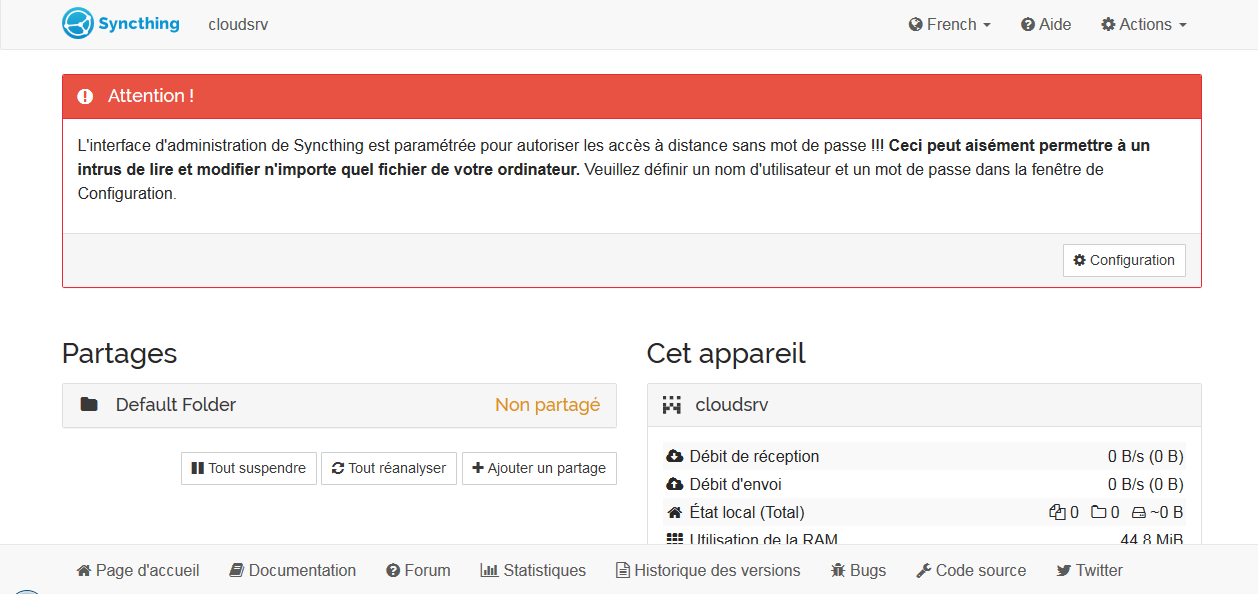
Task: Click the Débit d'envoi value 0 B/s
Action: pos(1146,485)
